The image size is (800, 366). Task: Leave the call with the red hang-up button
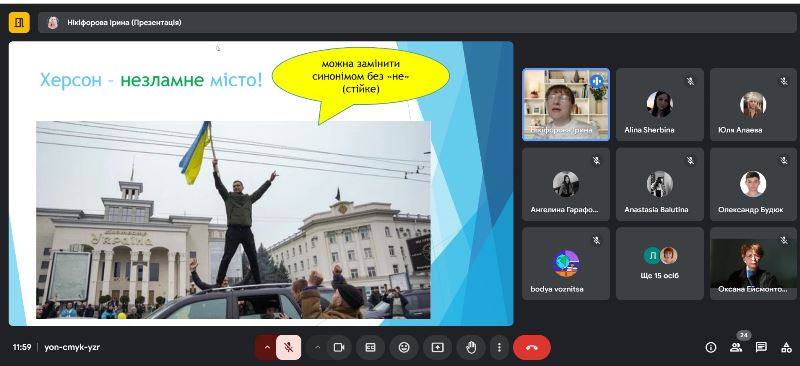(532, 348)
